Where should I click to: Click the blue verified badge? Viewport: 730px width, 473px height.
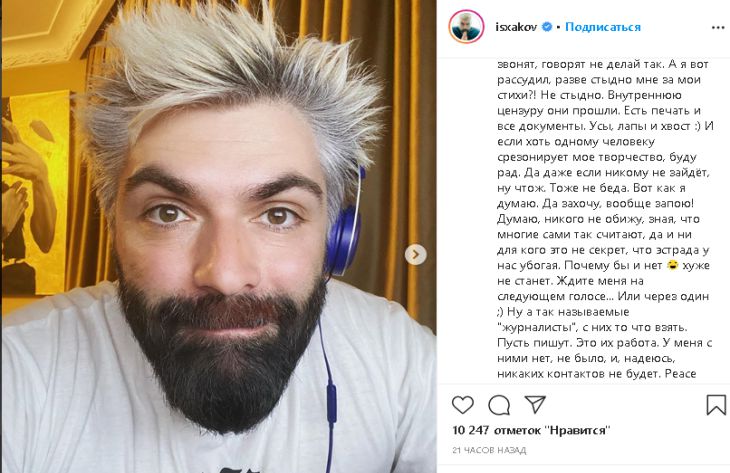(x=548, y=27)
